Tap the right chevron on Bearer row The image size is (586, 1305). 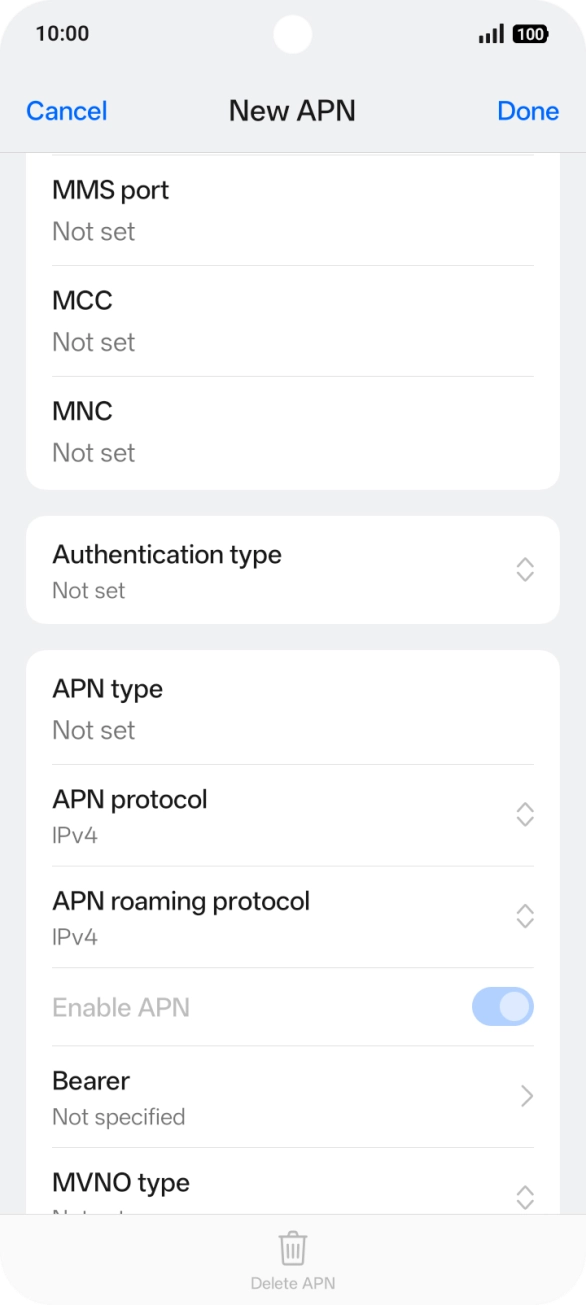click(x=527, y=1096)
